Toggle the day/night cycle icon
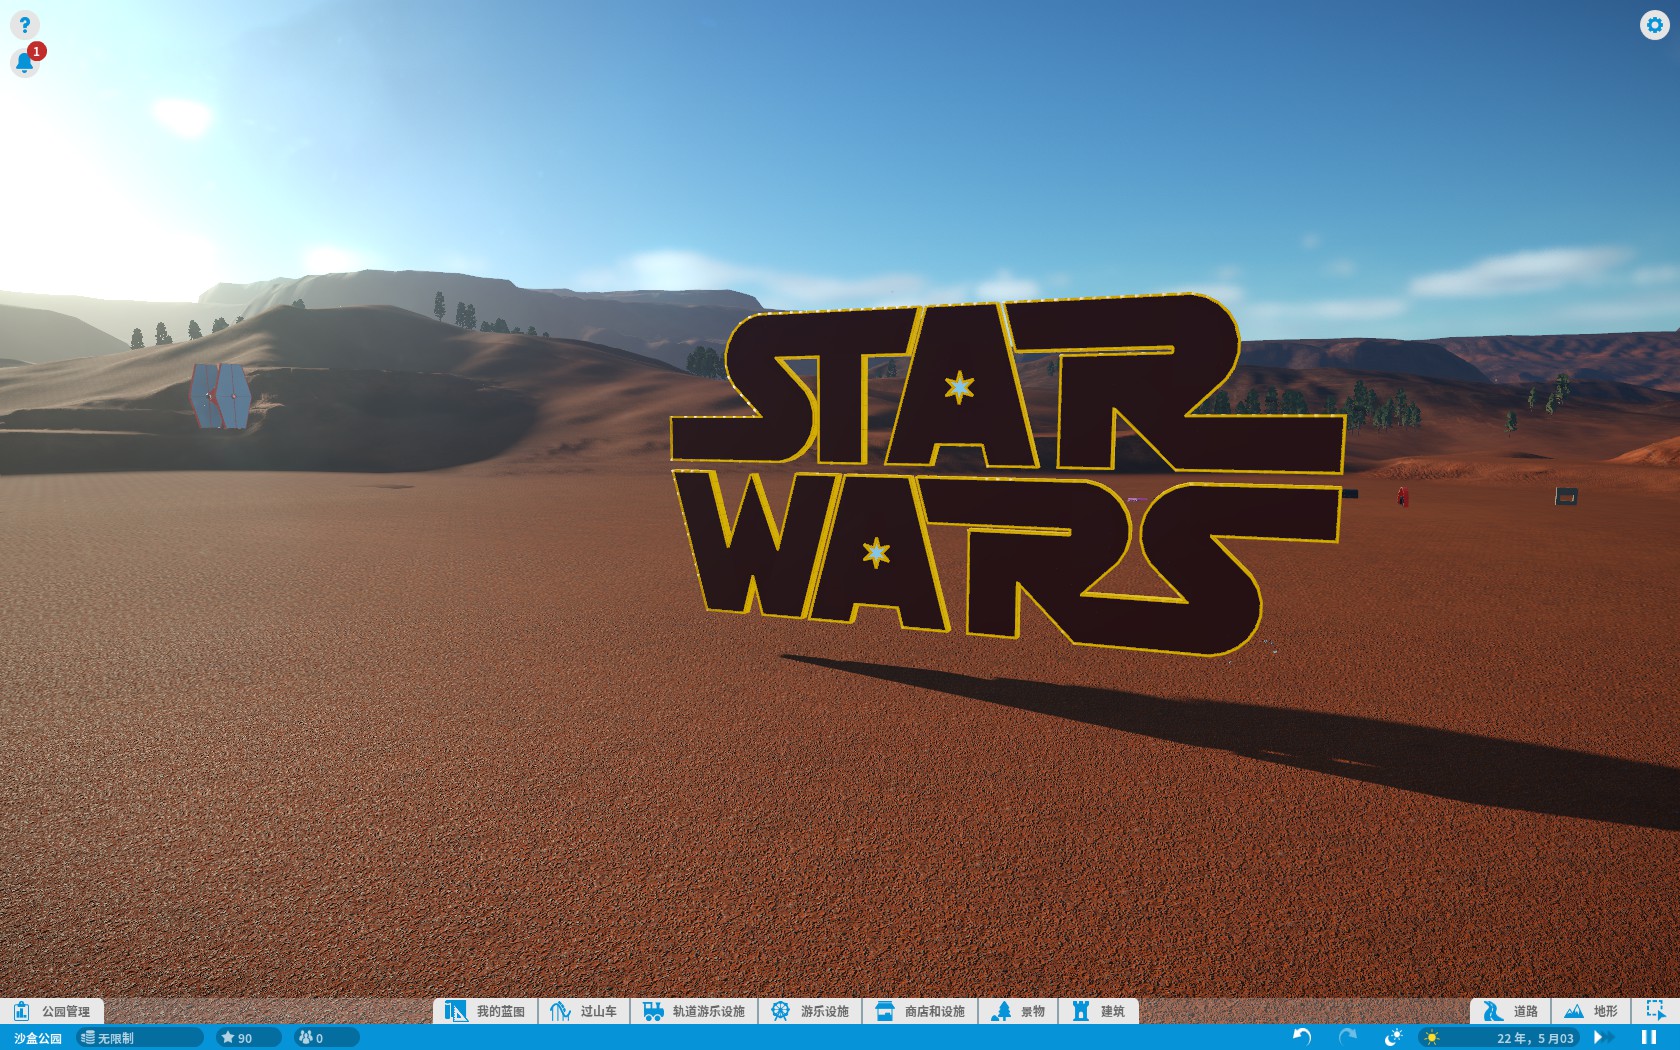1680x1050 pixels. coord(1393,1037)
